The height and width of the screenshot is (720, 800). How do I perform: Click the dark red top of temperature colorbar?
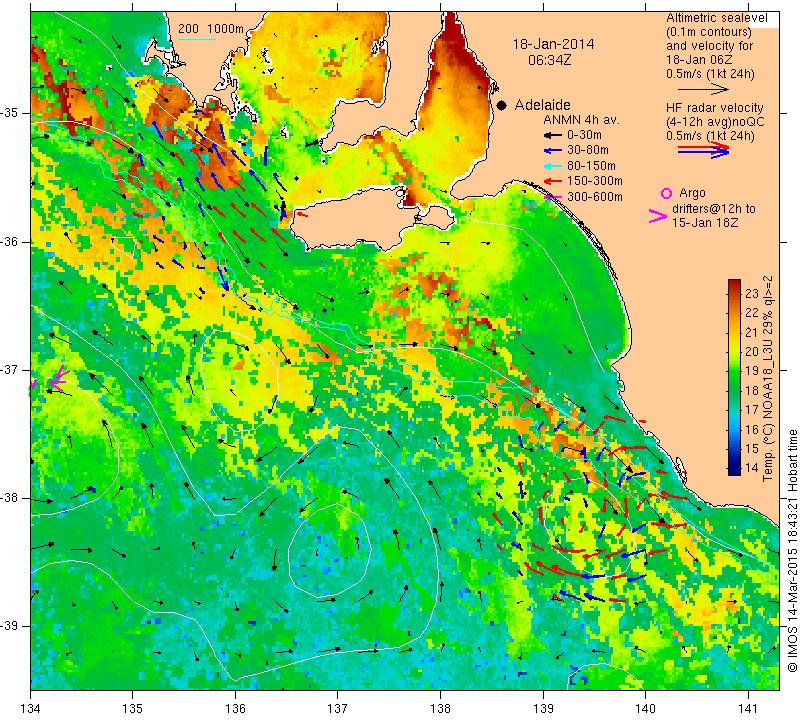(x=734, y=284)
